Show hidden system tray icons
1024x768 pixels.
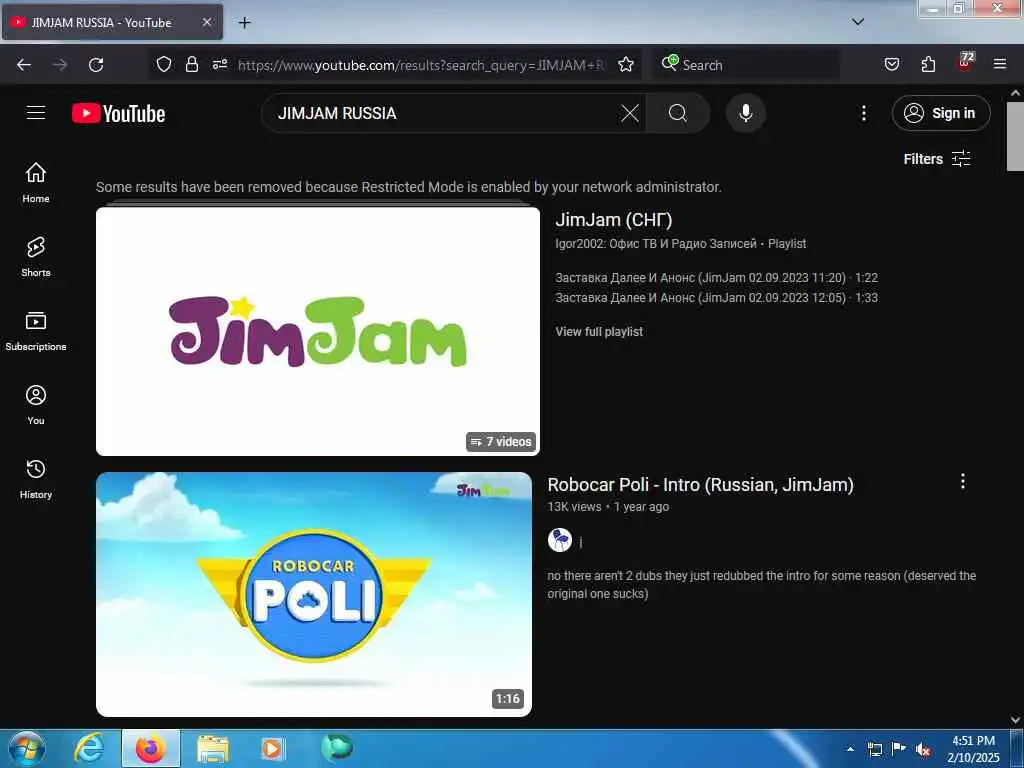(x=850, y=749)
